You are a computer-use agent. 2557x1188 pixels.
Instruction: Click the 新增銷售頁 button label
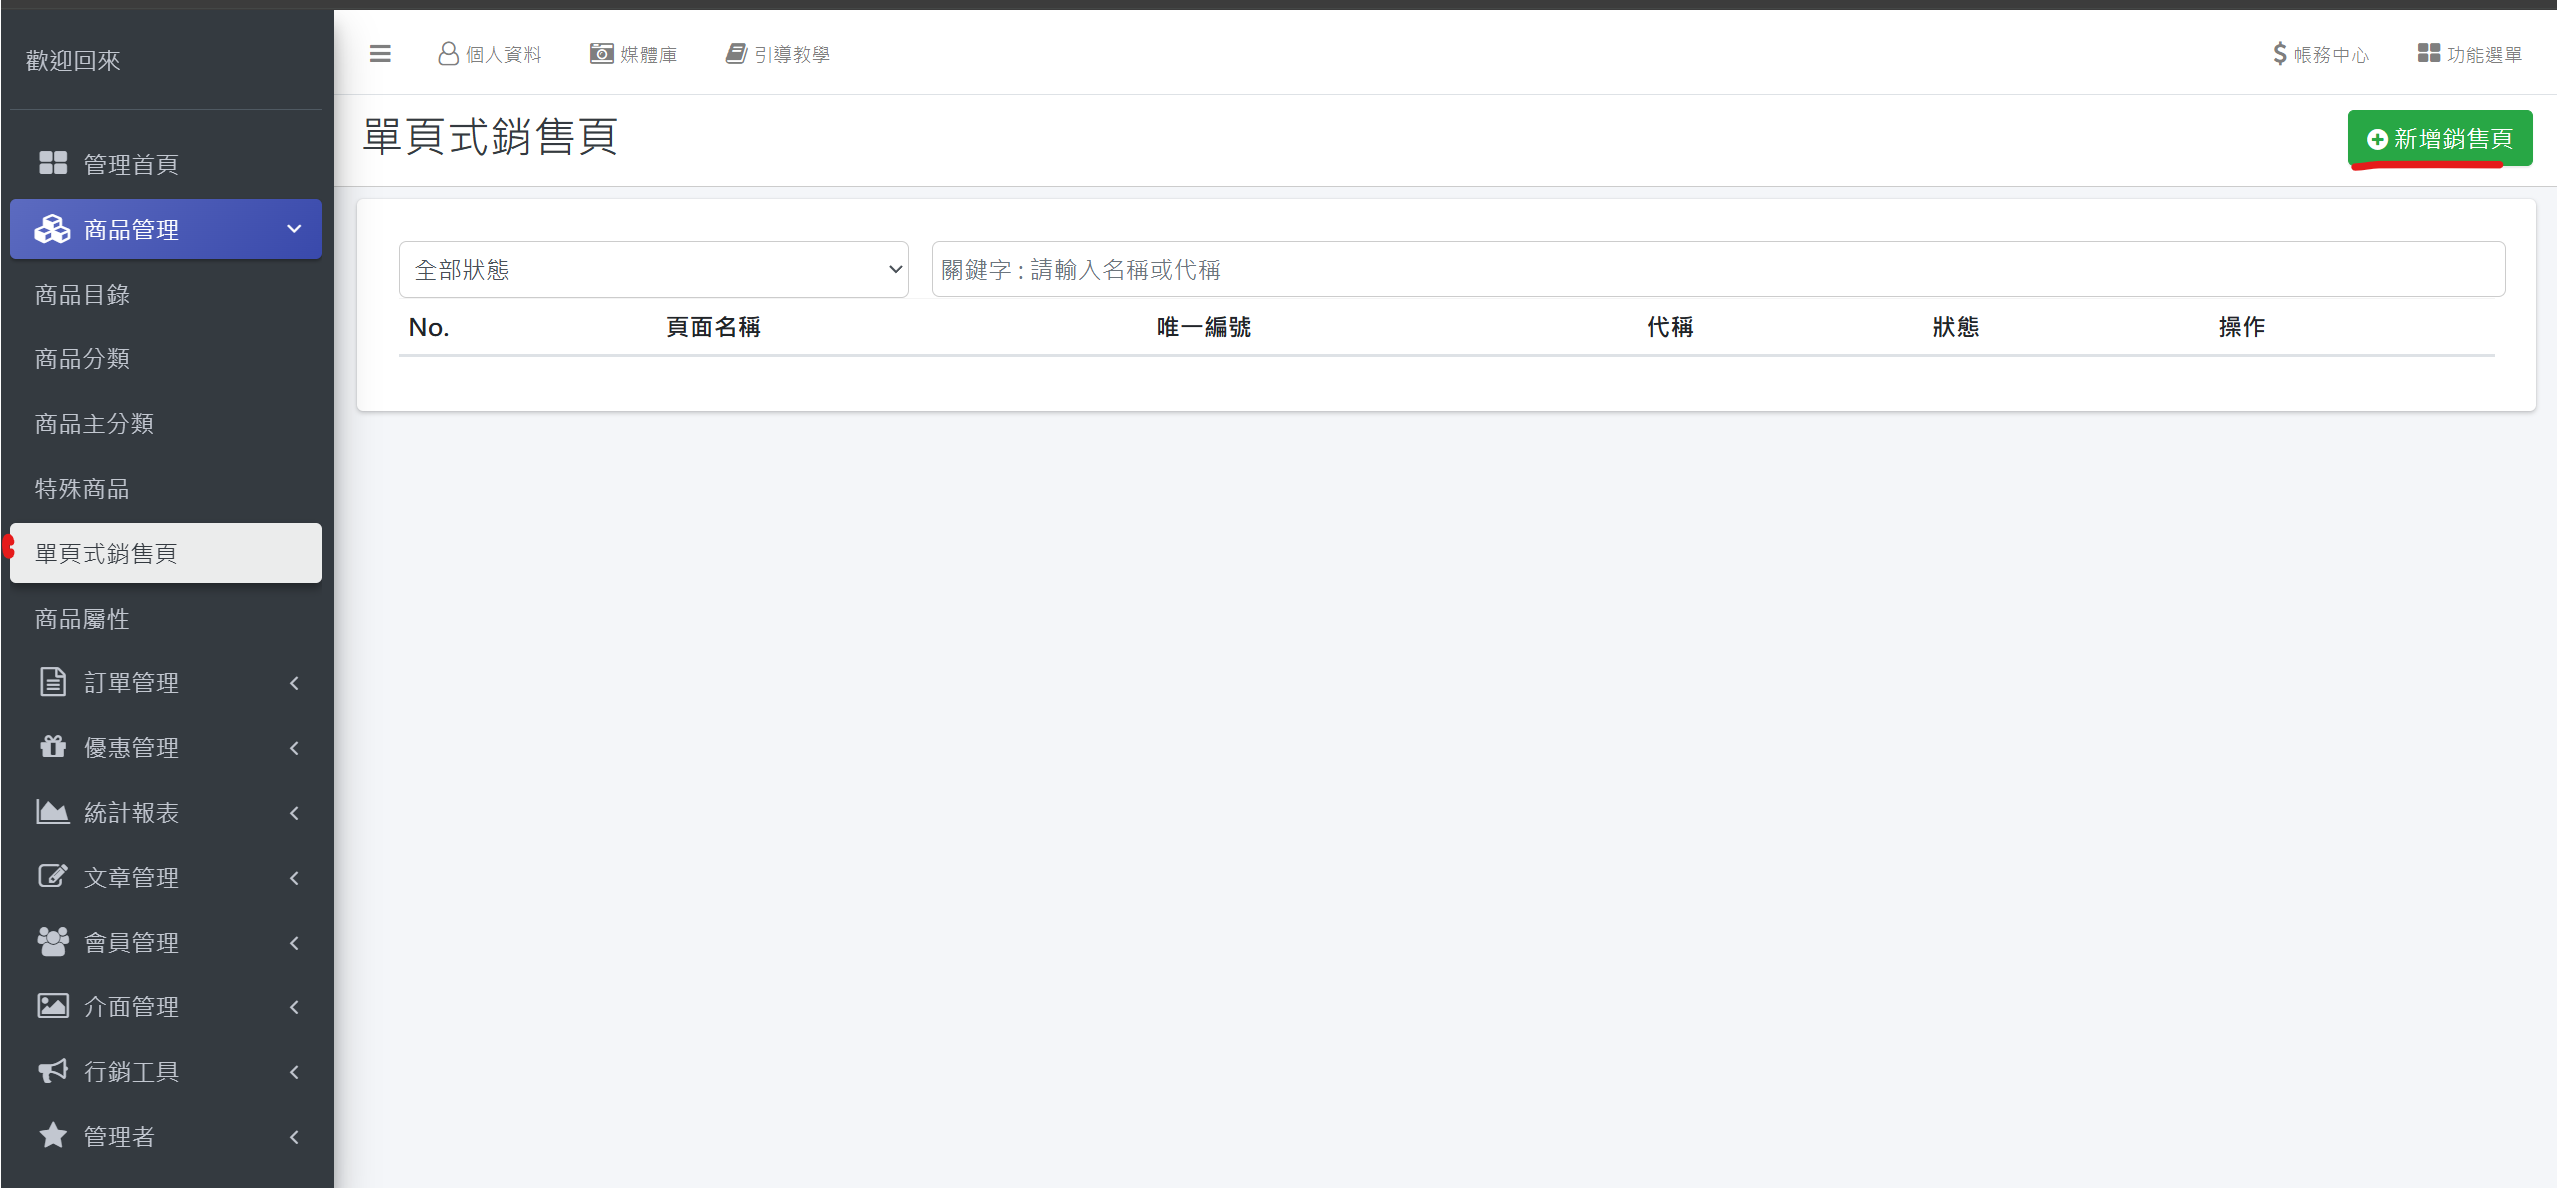tap(2453, 139)
